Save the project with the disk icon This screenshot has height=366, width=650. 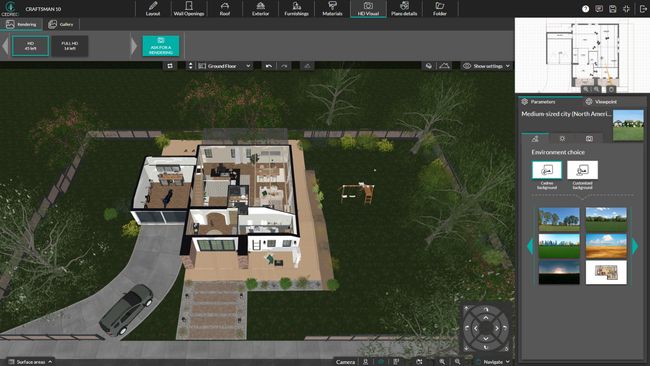613,9
